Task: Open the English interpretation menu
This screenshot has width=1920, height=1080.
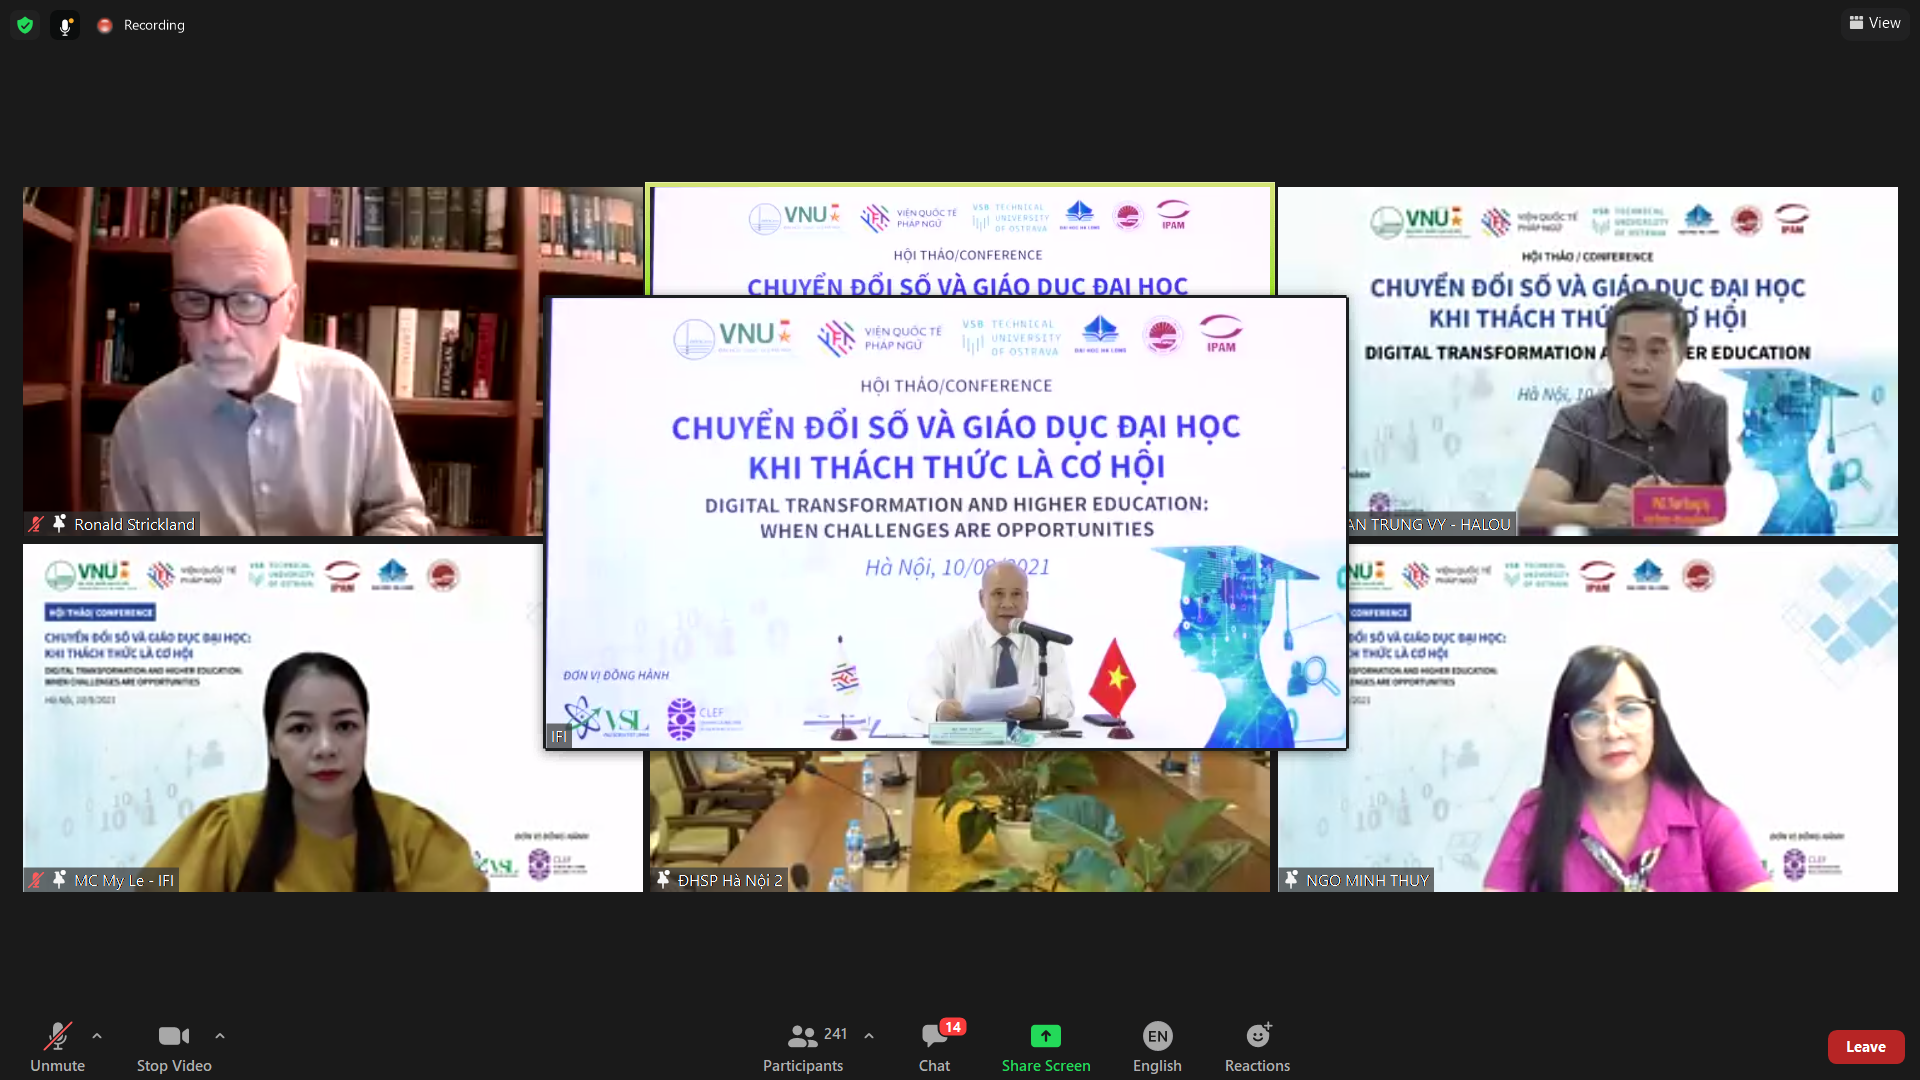Action: (1157, 1046)
